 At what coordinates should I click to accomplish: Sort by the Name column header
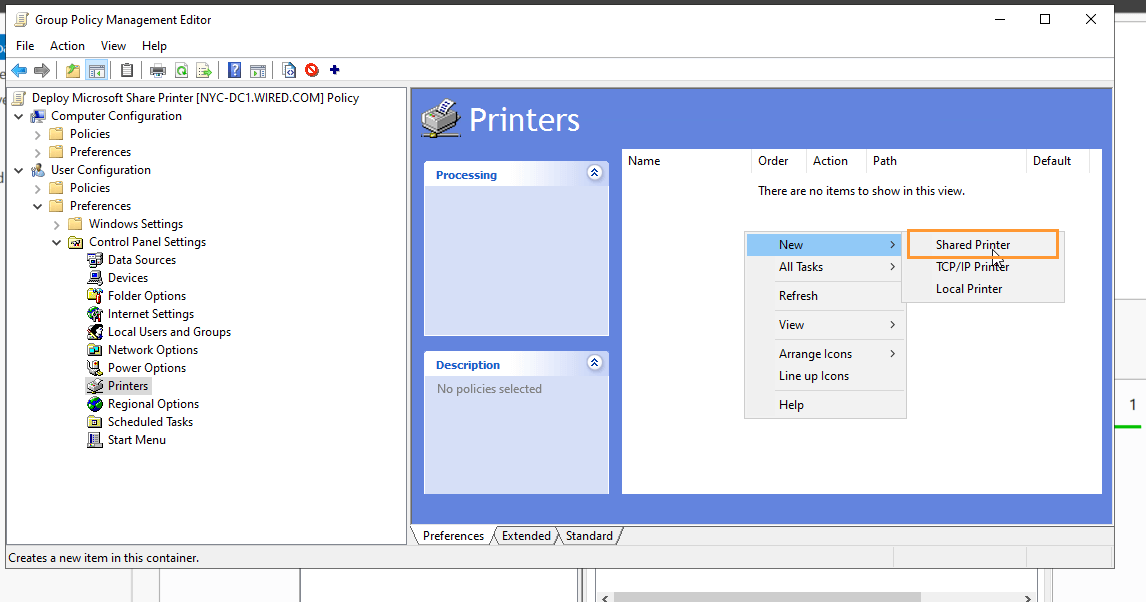coord(686,161)
